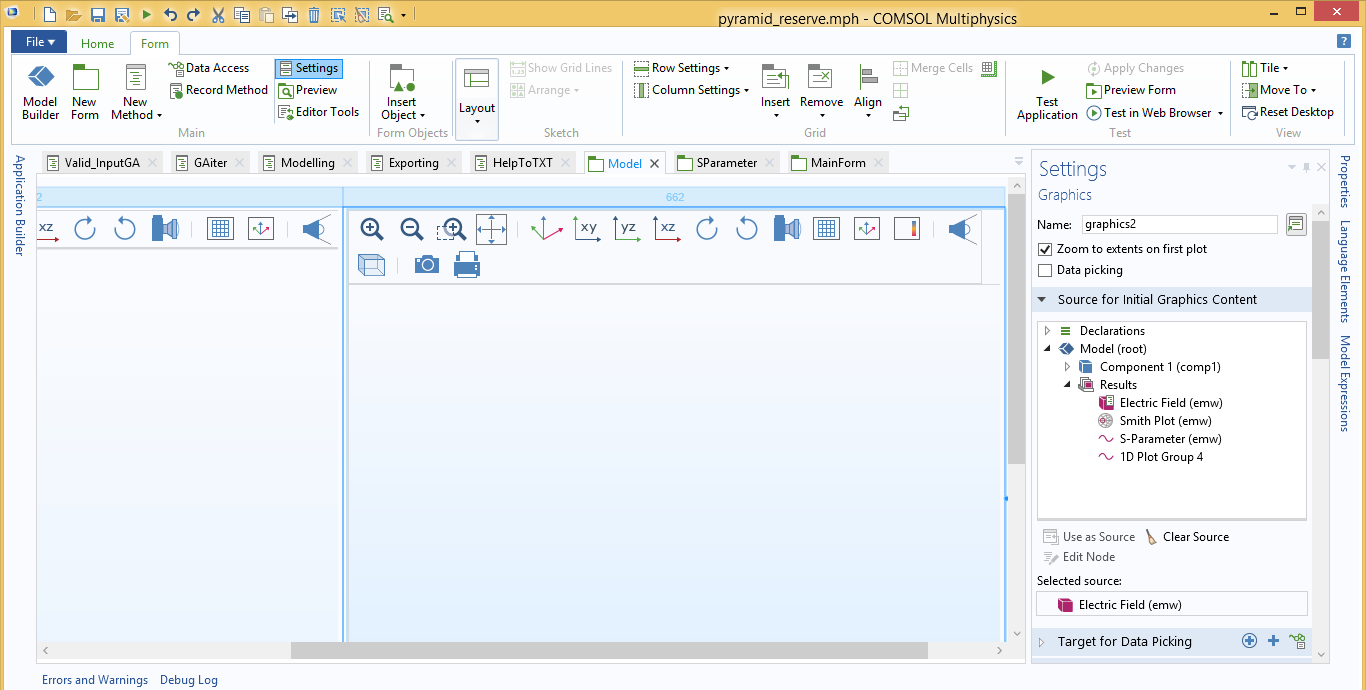
Task: Switch to the SParameter tab
Action: pos(725,163)
